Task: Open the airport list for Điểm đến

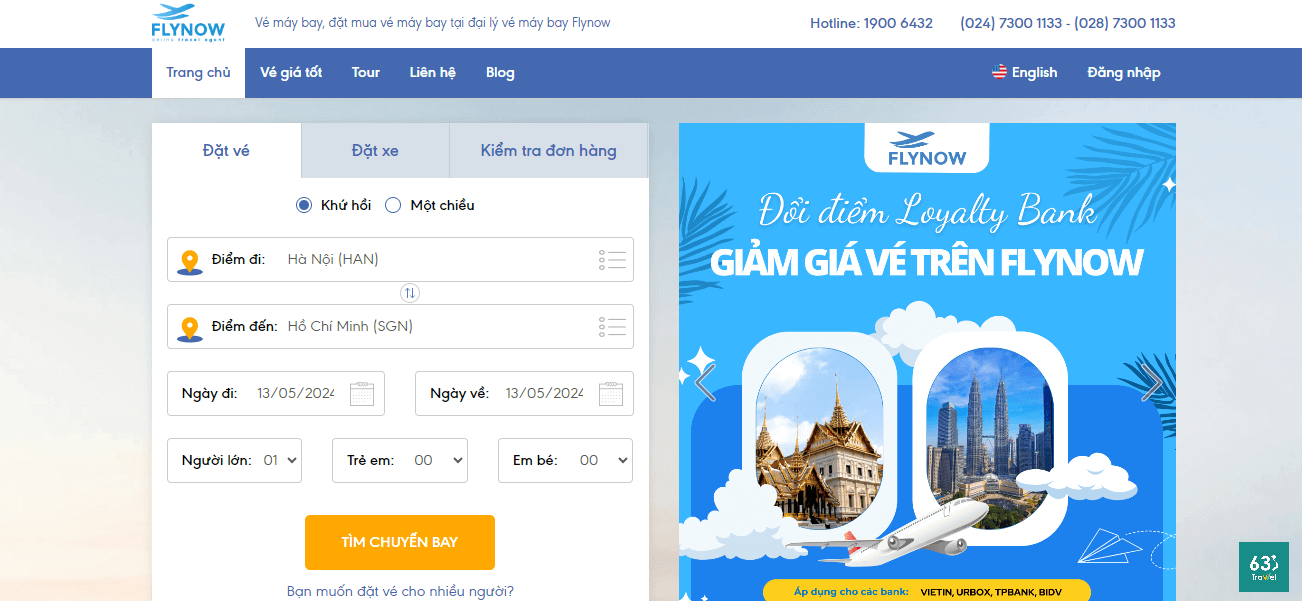Action: pyautogui.click(x=612, y=326)
